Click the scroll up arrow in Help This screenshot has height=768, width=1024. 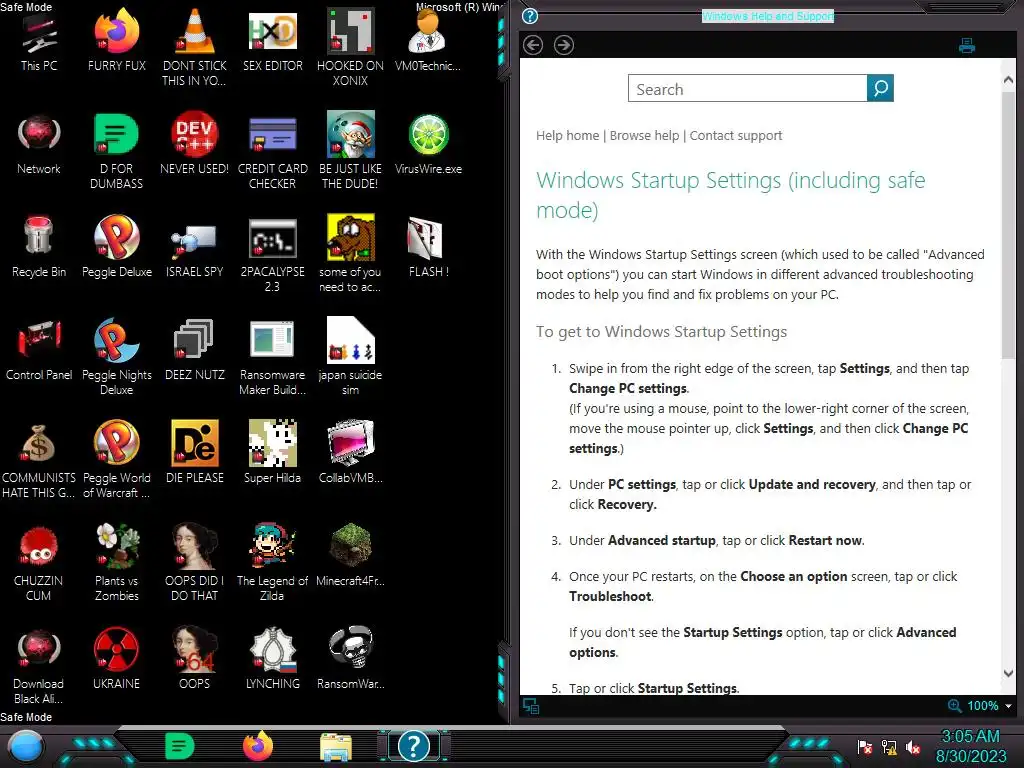(x=1008, y=80)
